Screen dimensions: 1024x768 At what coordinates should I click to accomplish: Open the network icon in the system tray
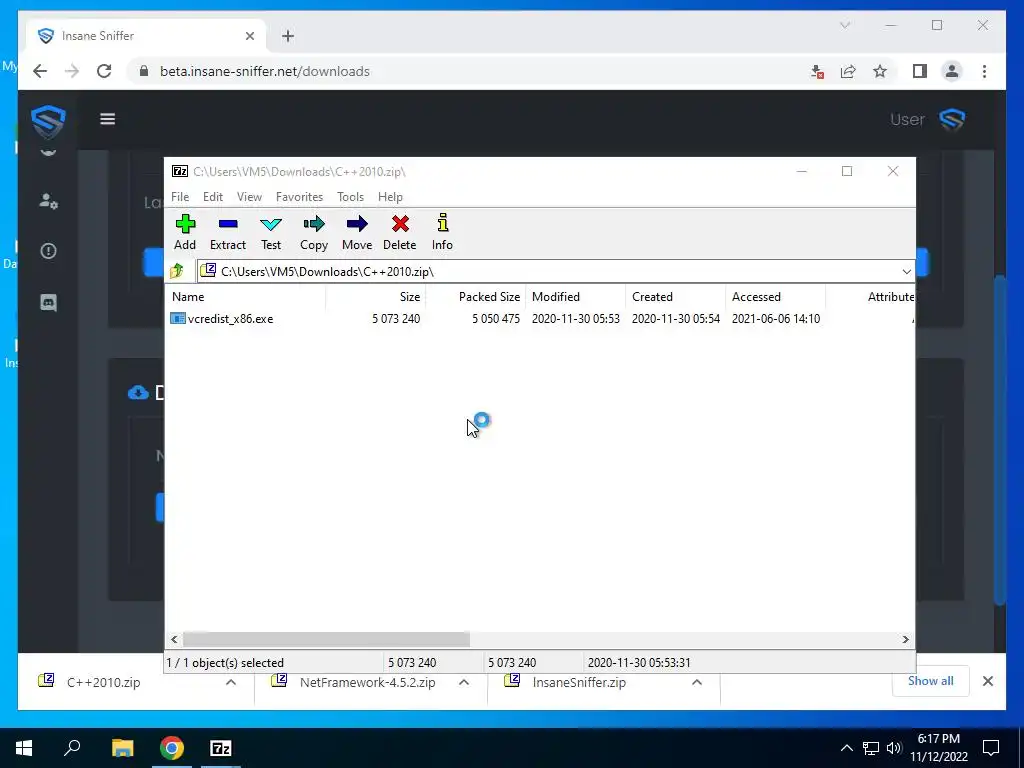(x=871, y=748)
